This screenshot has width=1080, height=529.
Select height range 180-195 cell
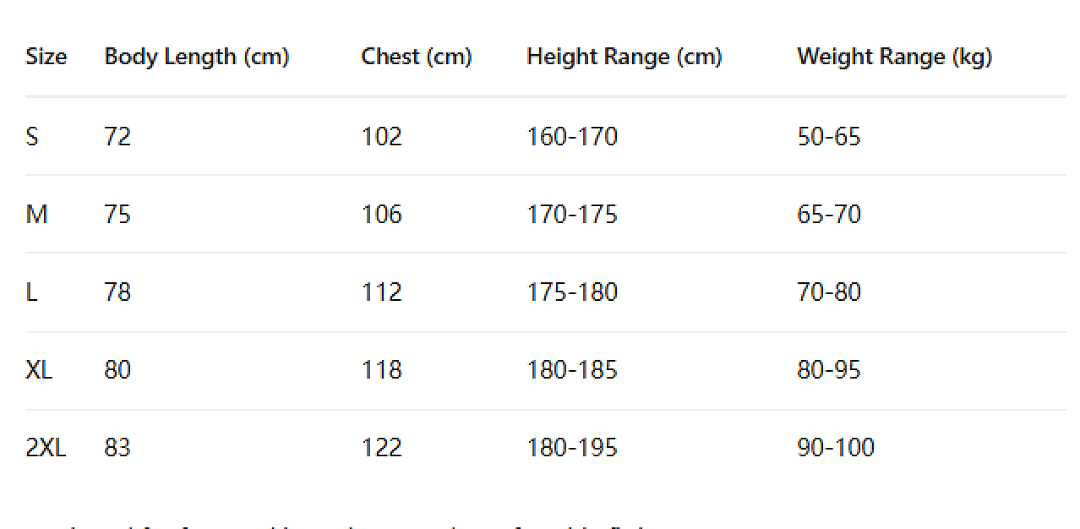click(572, 448)
